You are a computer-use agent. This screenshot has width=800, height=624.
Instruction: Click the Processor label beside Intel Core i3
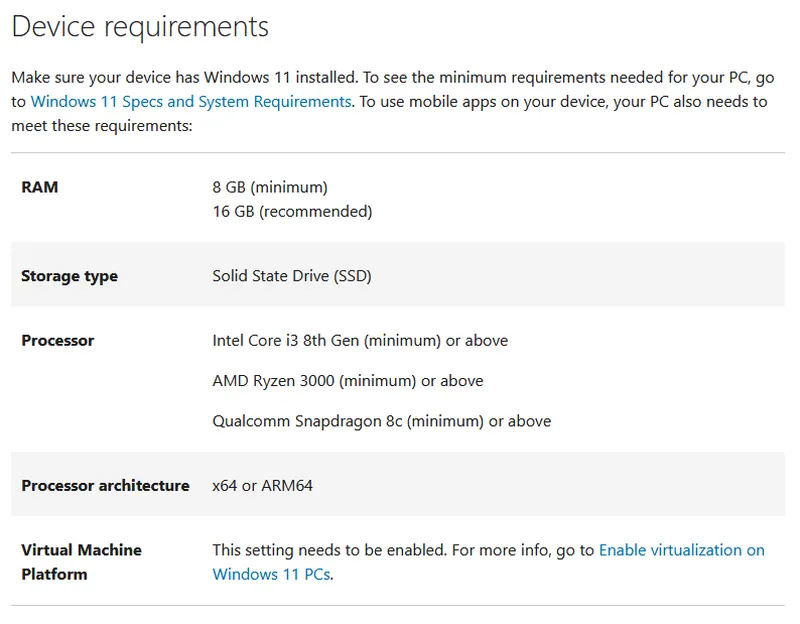[57, 341]
